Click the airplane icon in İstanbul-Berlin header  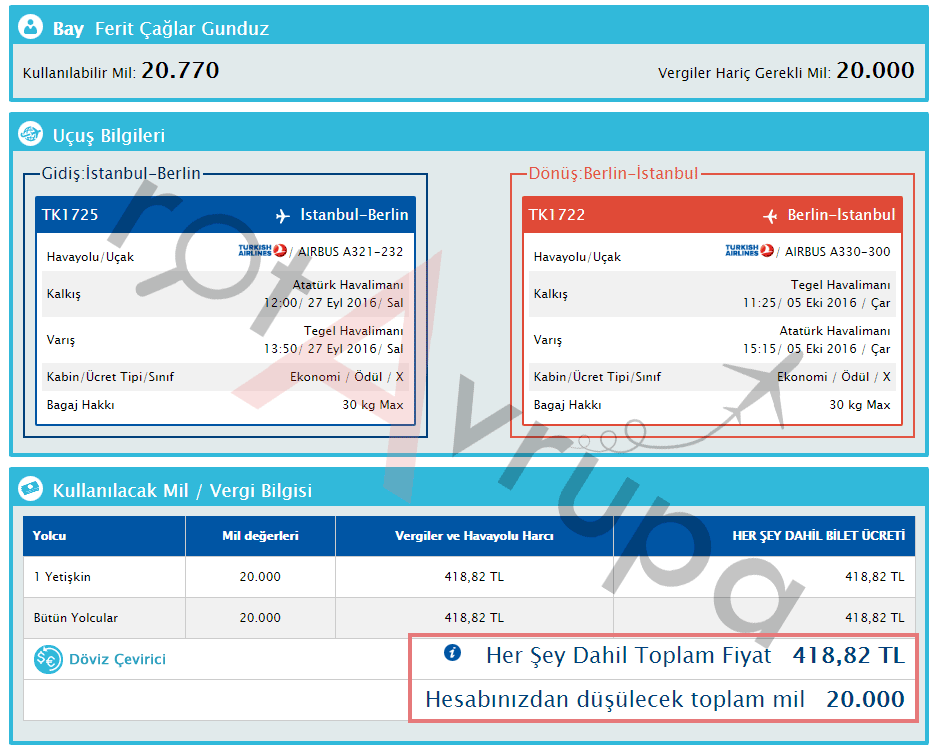[282, 215]
